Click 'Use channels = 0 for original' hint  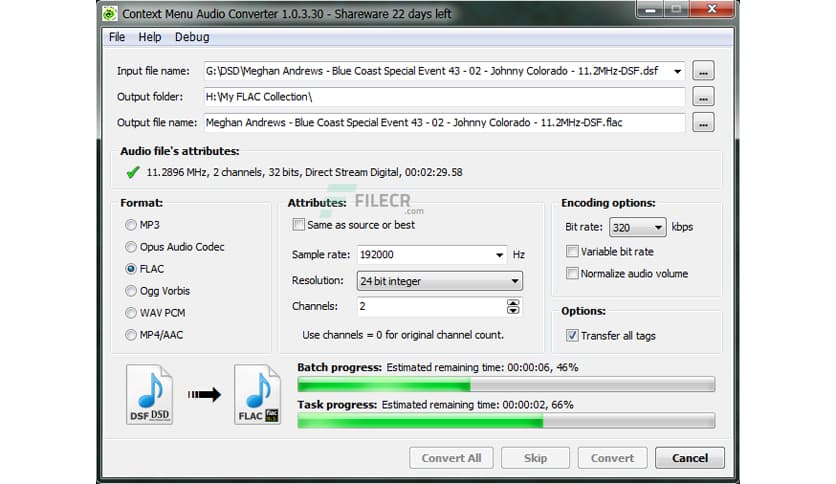tap(403, 335)
